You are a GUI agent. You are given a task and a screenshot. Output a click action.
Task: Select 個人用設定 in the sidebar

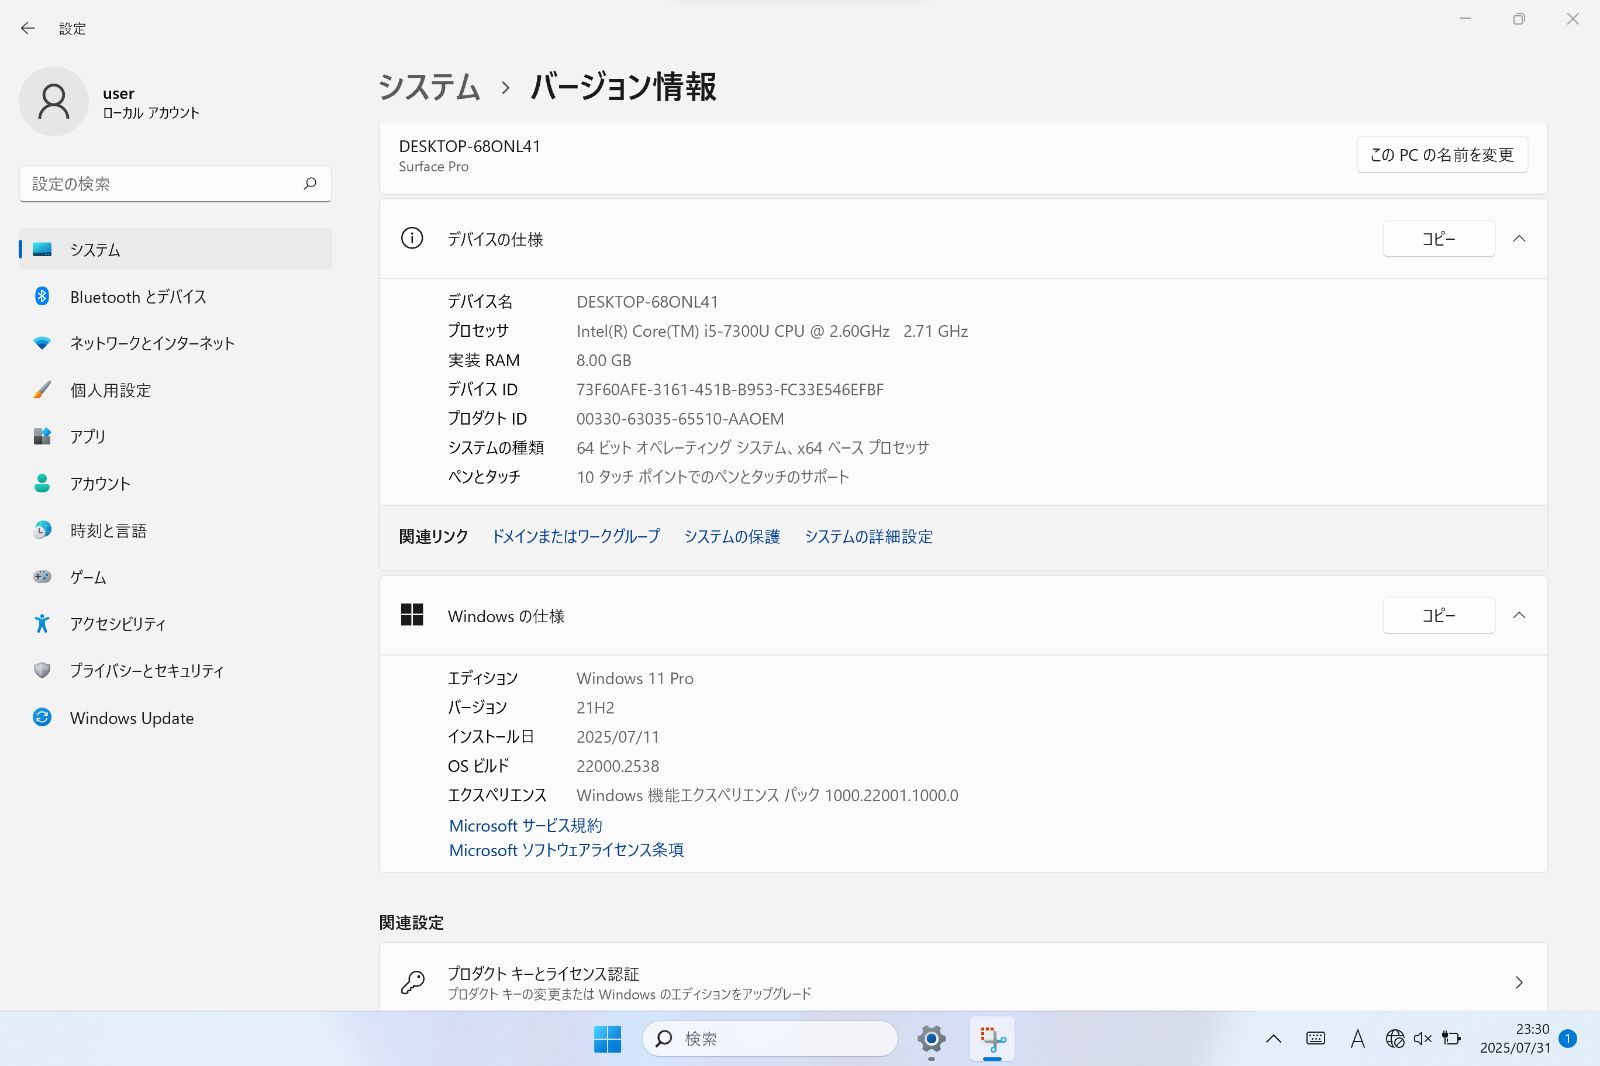click(x=110, y=390)
